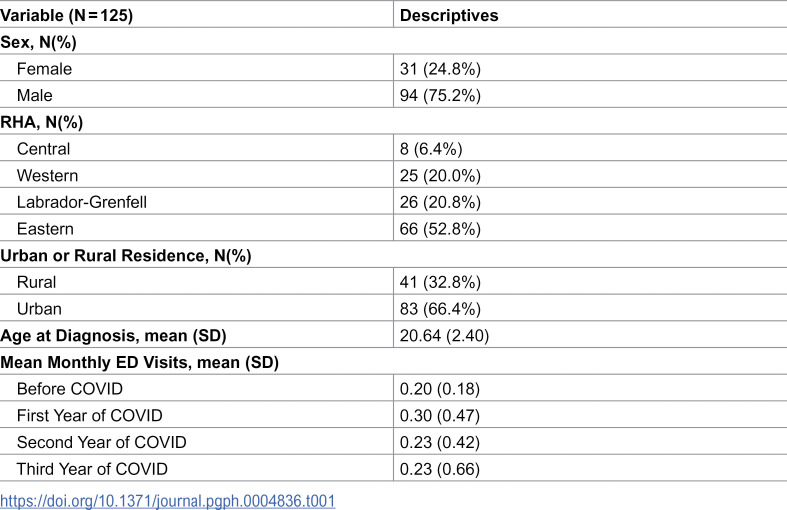Click the Variable (N=125) column header
787x510 pixels.
point(67,15)
